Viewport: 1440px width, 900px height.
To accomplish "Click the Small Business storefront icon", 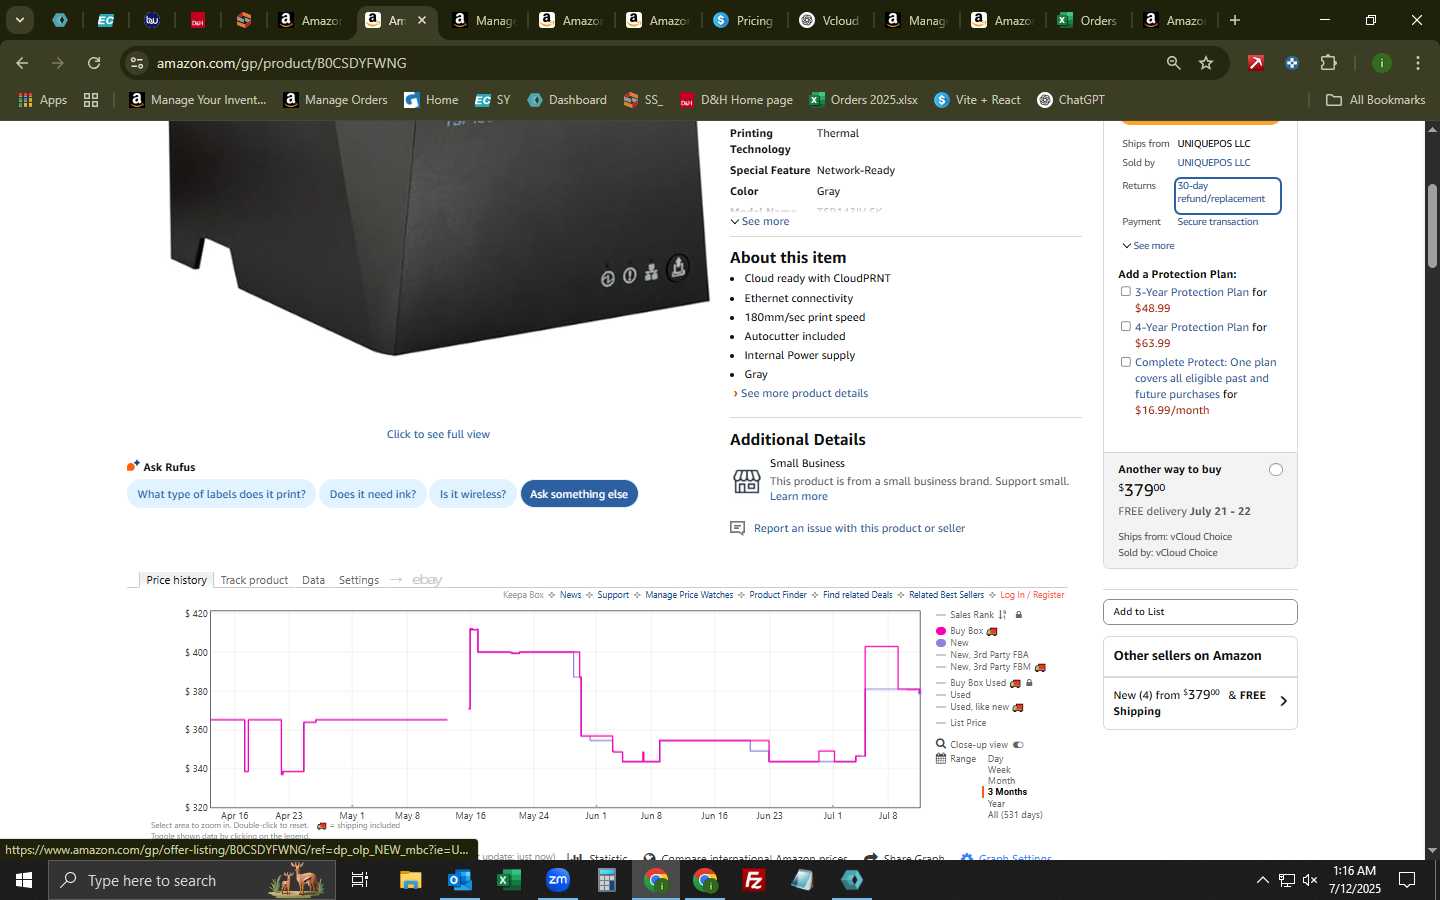I will (746, 482).
